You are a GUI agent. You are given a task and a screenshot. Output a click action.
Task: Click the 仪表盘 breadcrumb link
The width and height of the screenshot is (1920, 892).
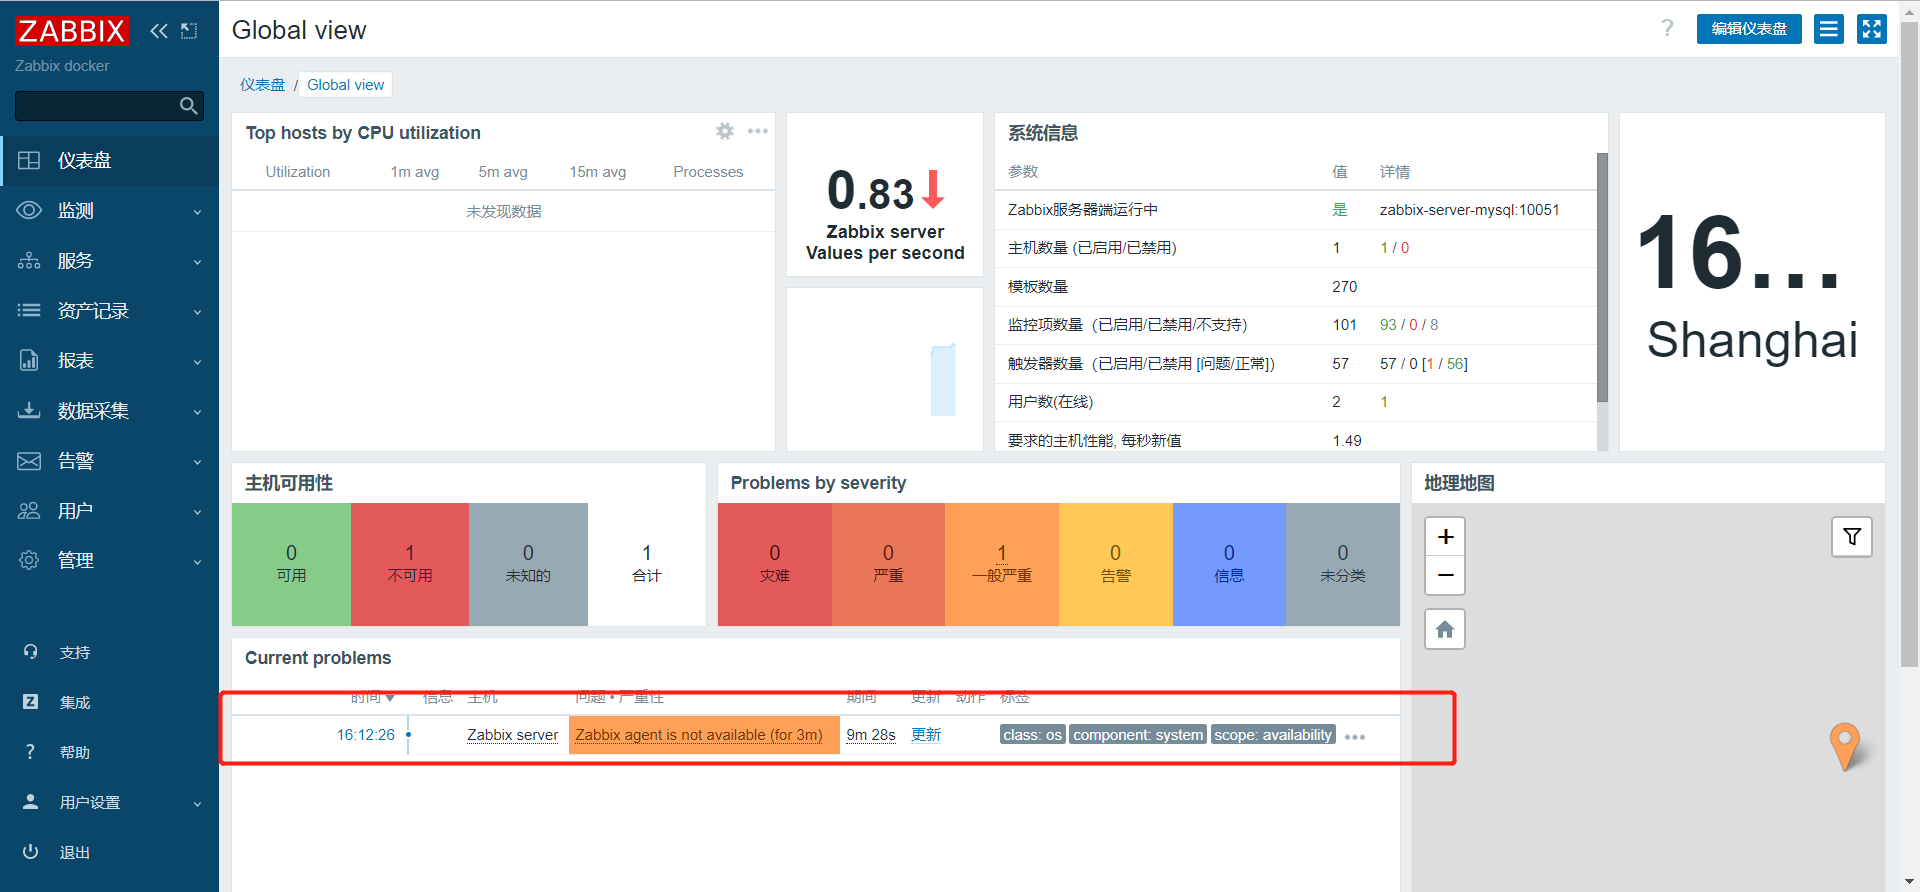tap(262, 85)
